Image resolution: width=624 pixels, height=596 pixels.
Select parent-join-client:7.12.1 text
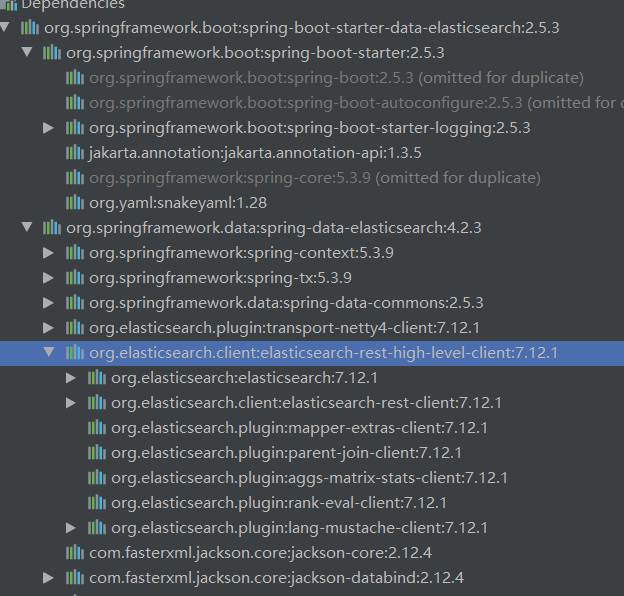click(287, 453)
